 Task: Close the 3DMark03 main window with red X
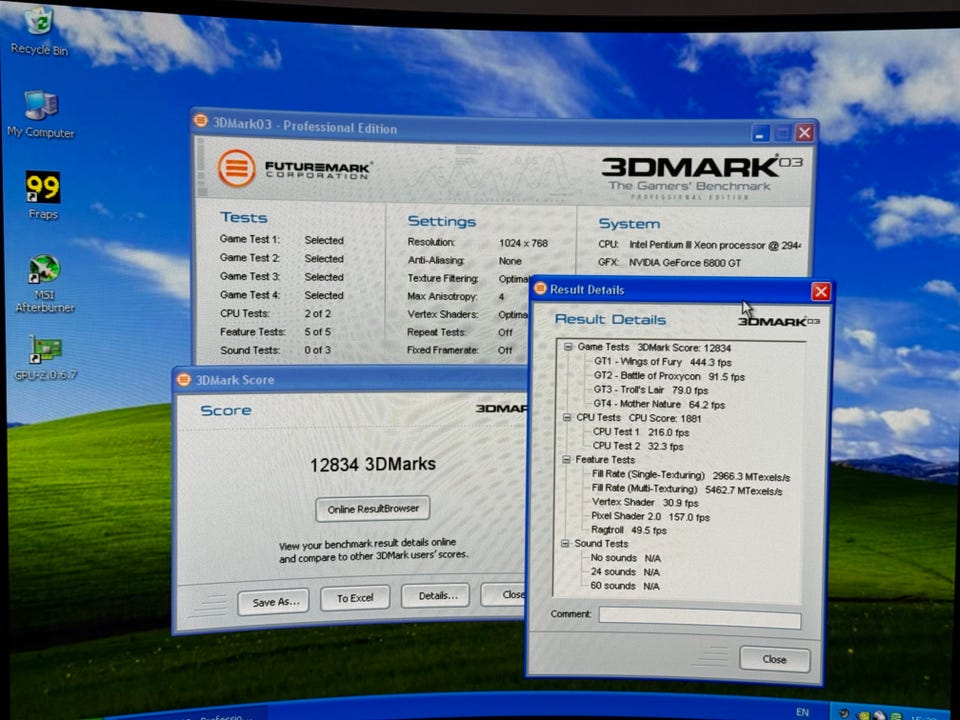pos(804,133)
